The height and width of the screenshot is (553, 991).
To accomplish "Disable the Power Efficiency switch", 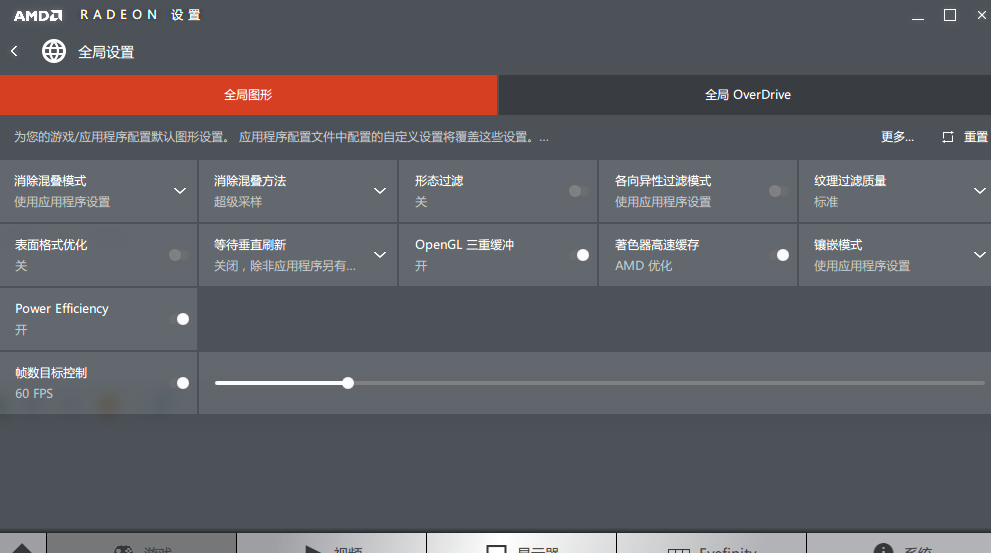I will [x=179, y=319].
